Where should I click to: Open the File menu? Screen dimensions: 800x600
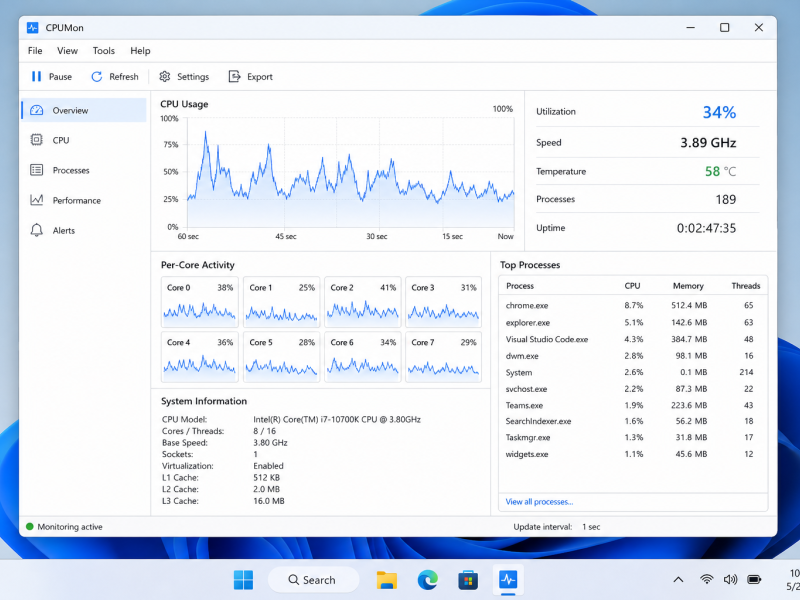tap(35, 51)
